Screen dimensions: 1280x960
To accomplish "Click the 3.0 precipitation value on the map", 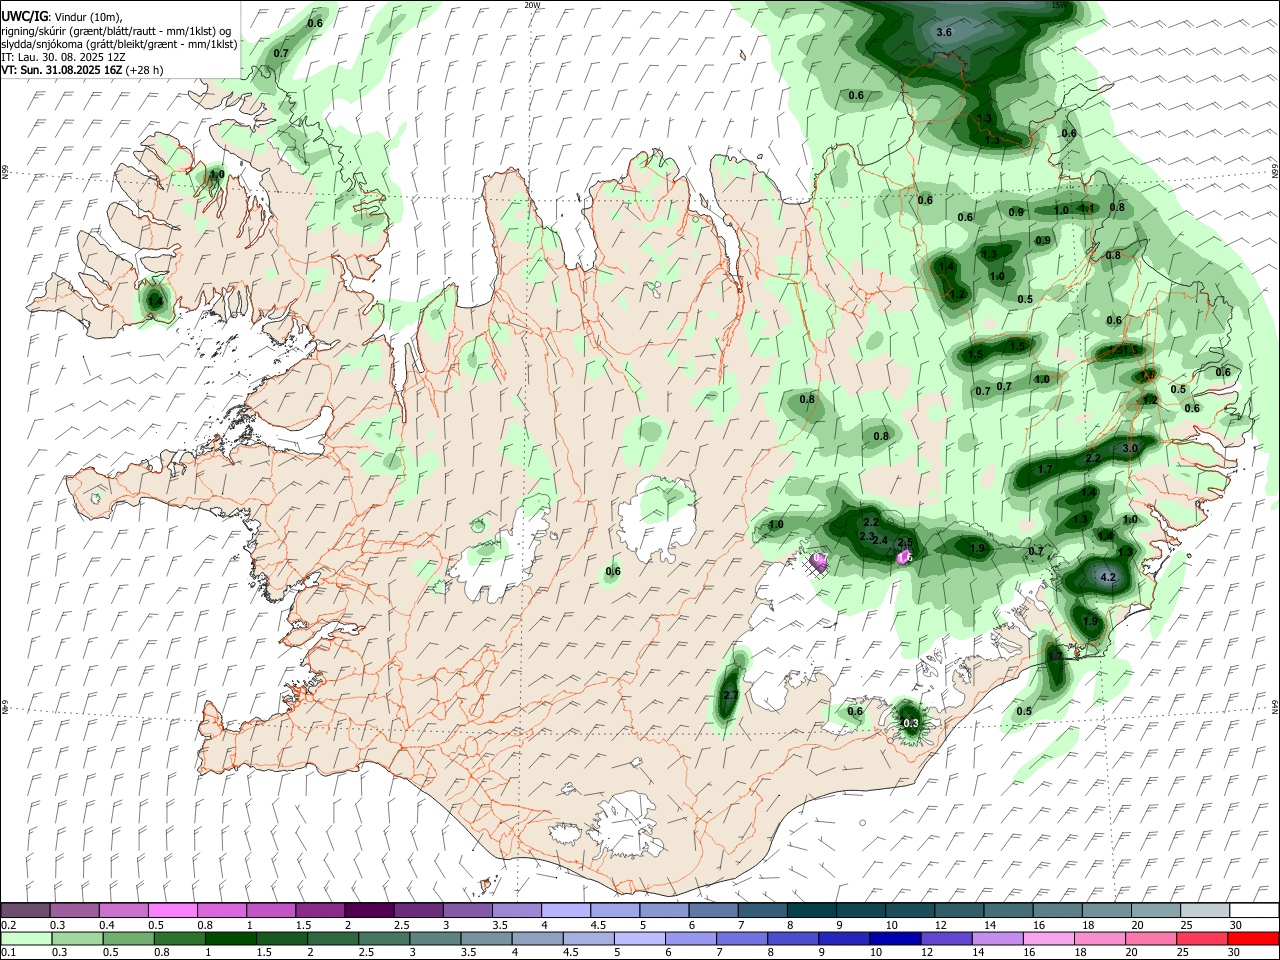I will tap(1130, 449).
